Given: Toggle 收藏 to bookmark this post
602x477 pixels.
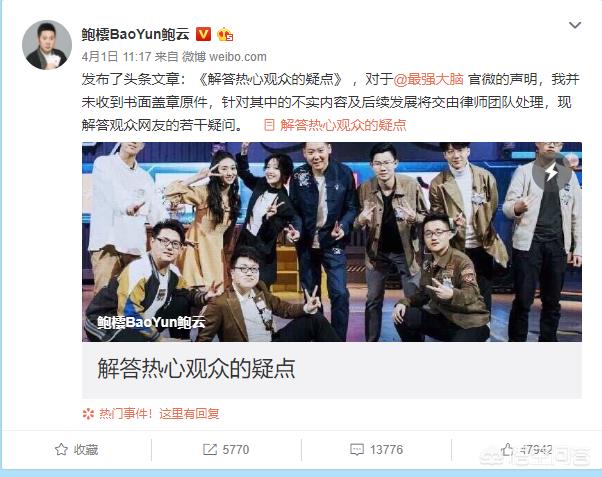Looking at the screenshot, I should (x=76, y=449).
